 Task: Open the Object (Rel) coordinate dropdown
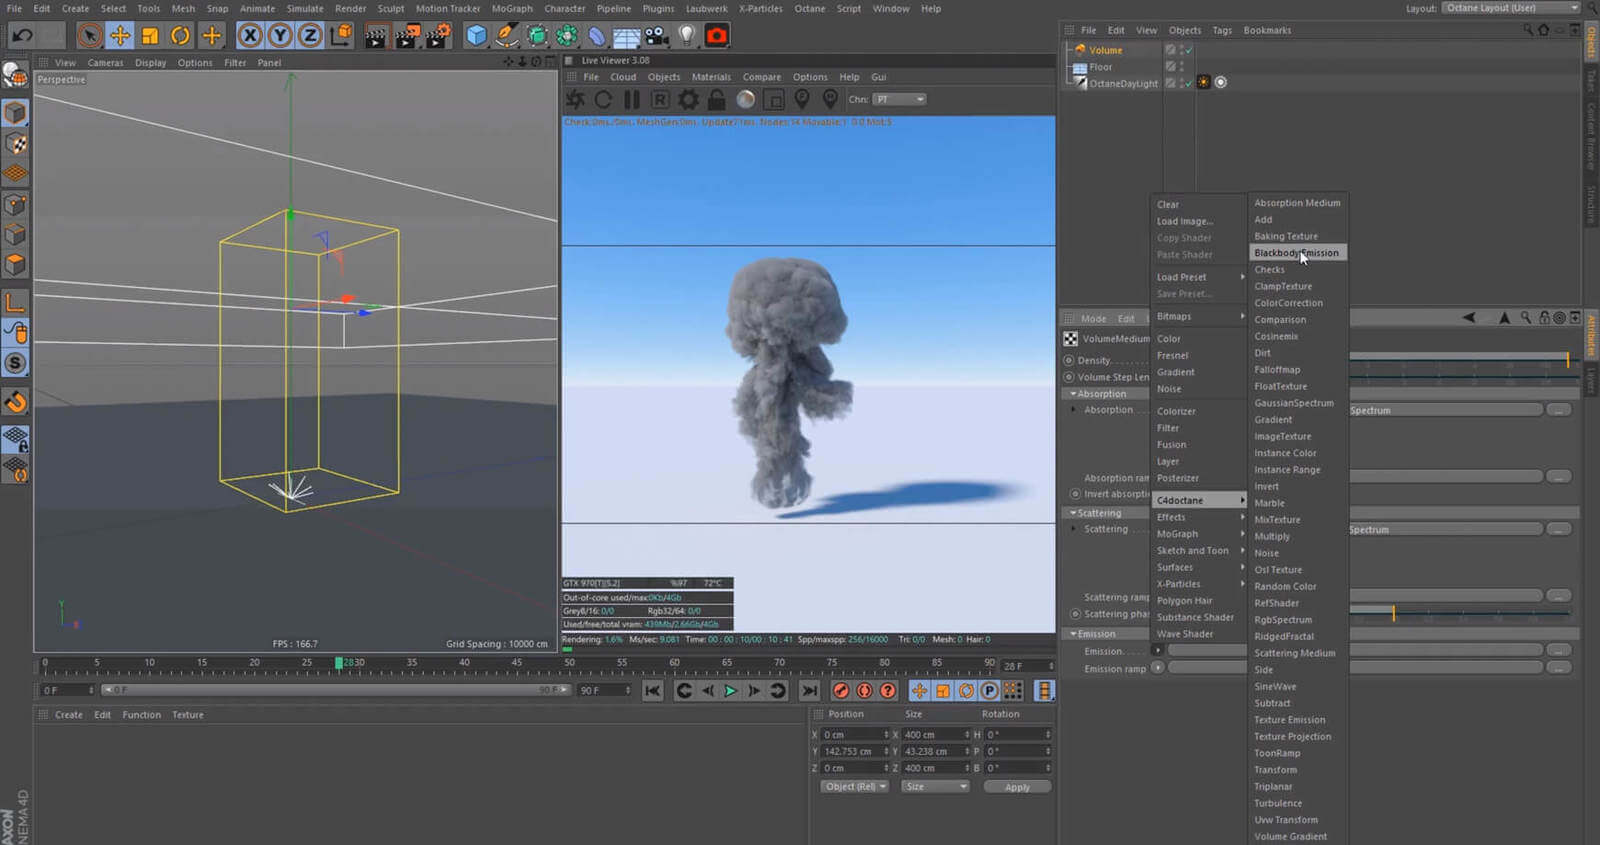coord(855,787)
